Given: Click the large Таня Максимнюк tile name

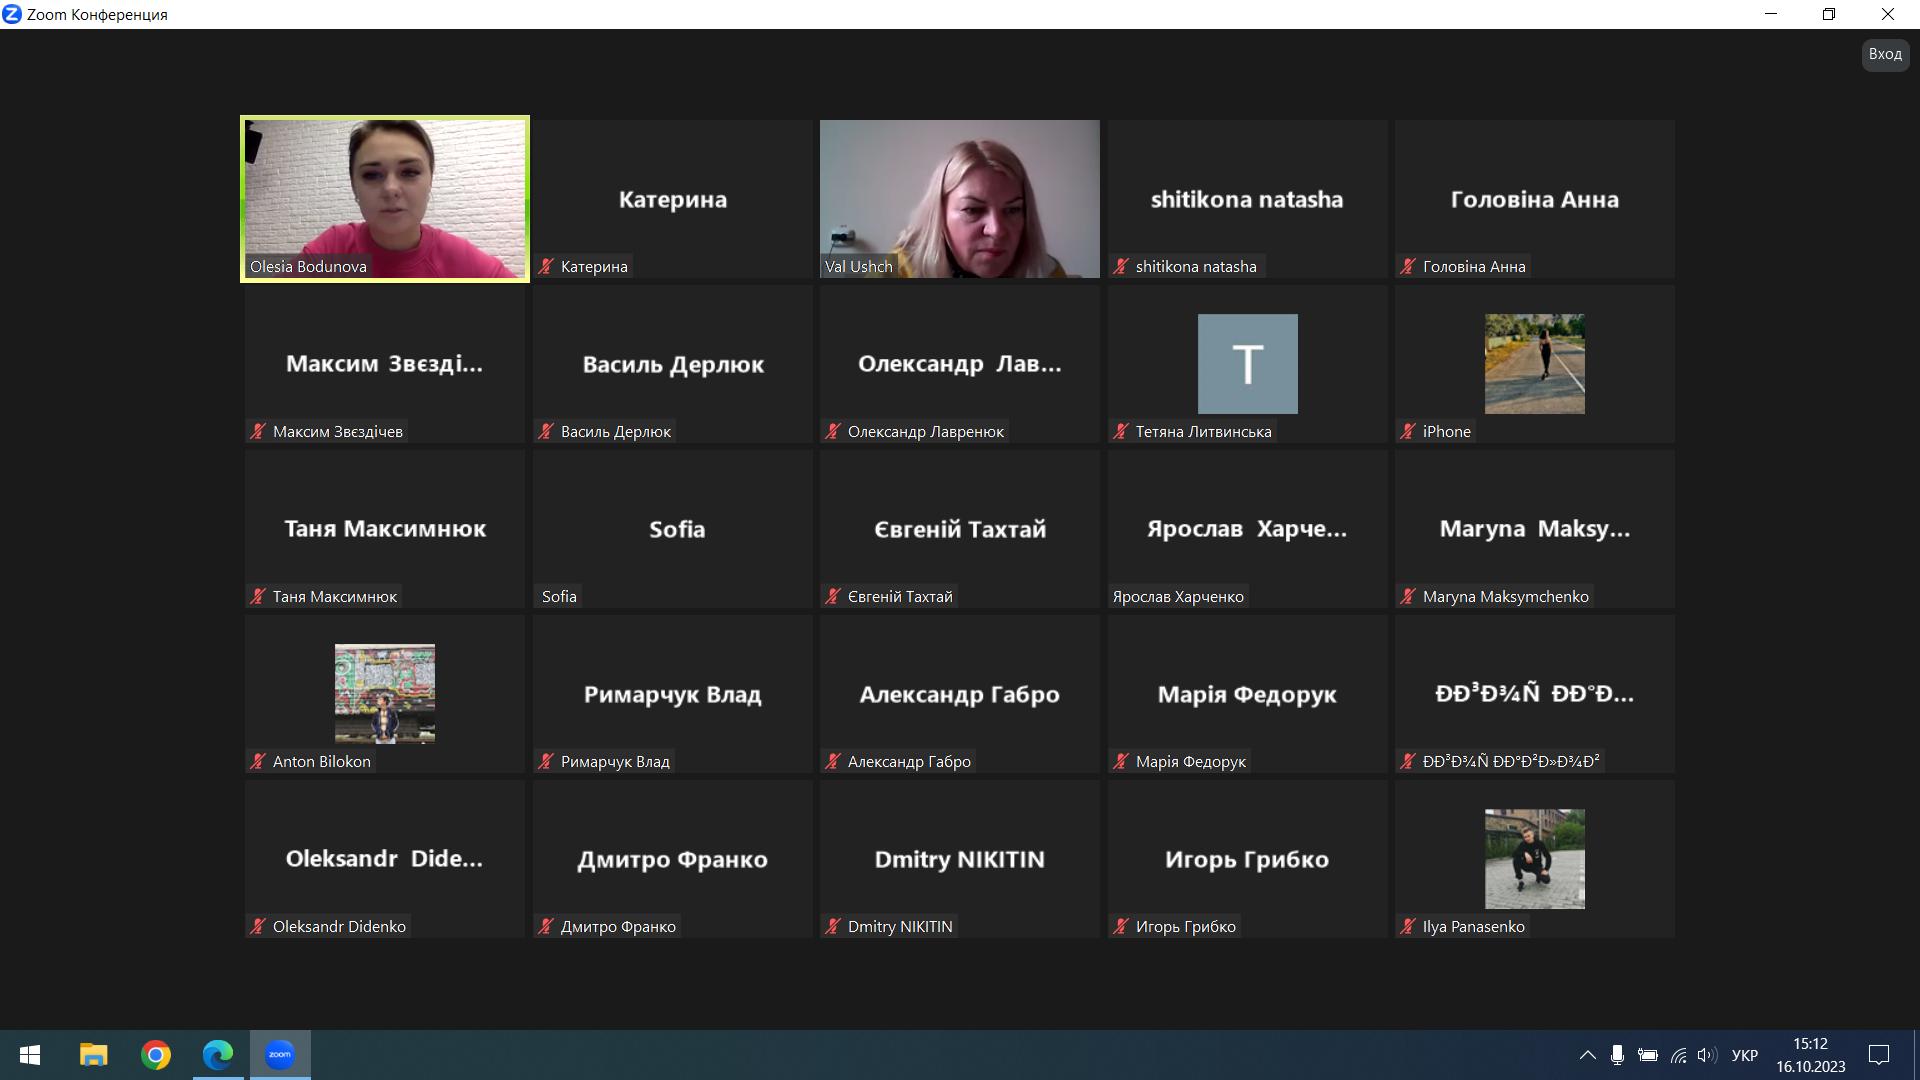Looking at the screenshot, I should click(385, 529).
